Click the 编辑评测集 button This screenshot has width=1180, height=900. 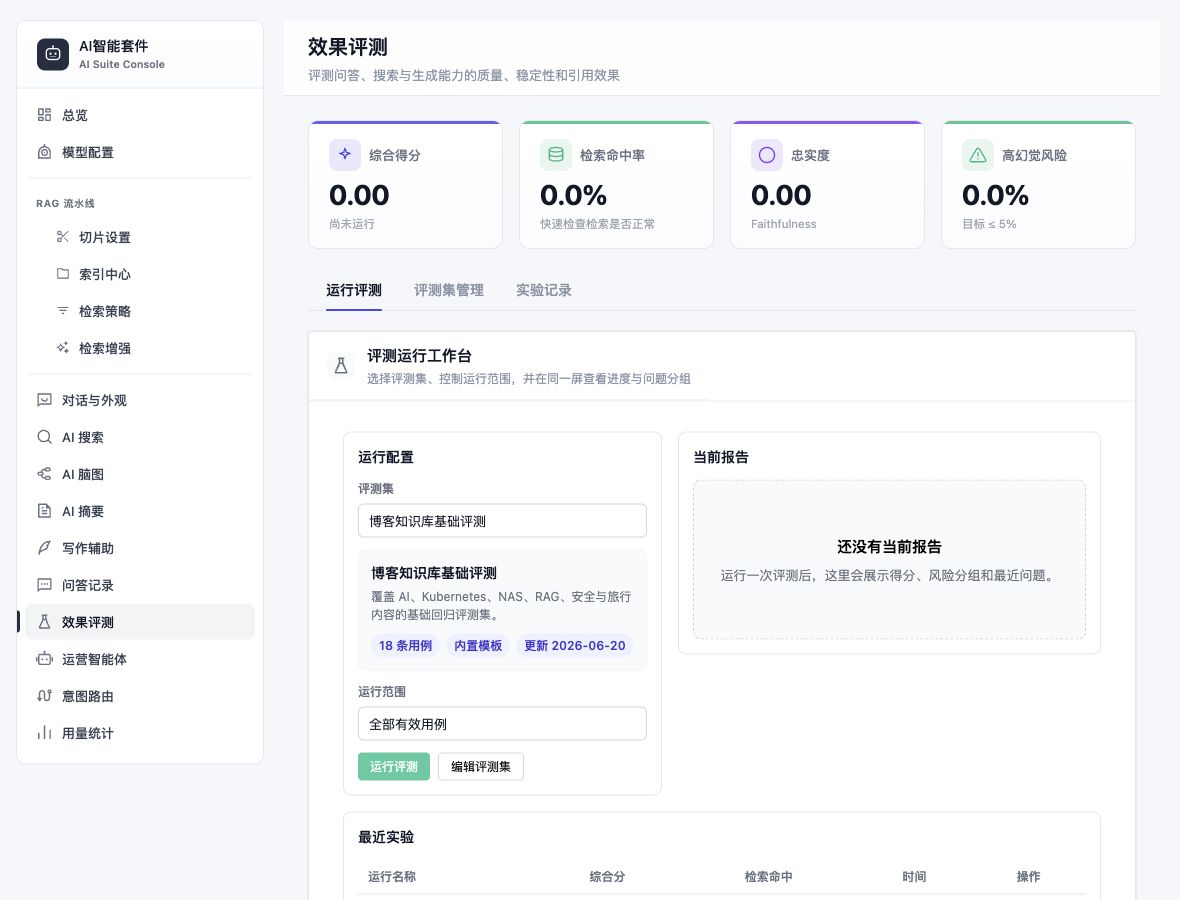[481, 766]
